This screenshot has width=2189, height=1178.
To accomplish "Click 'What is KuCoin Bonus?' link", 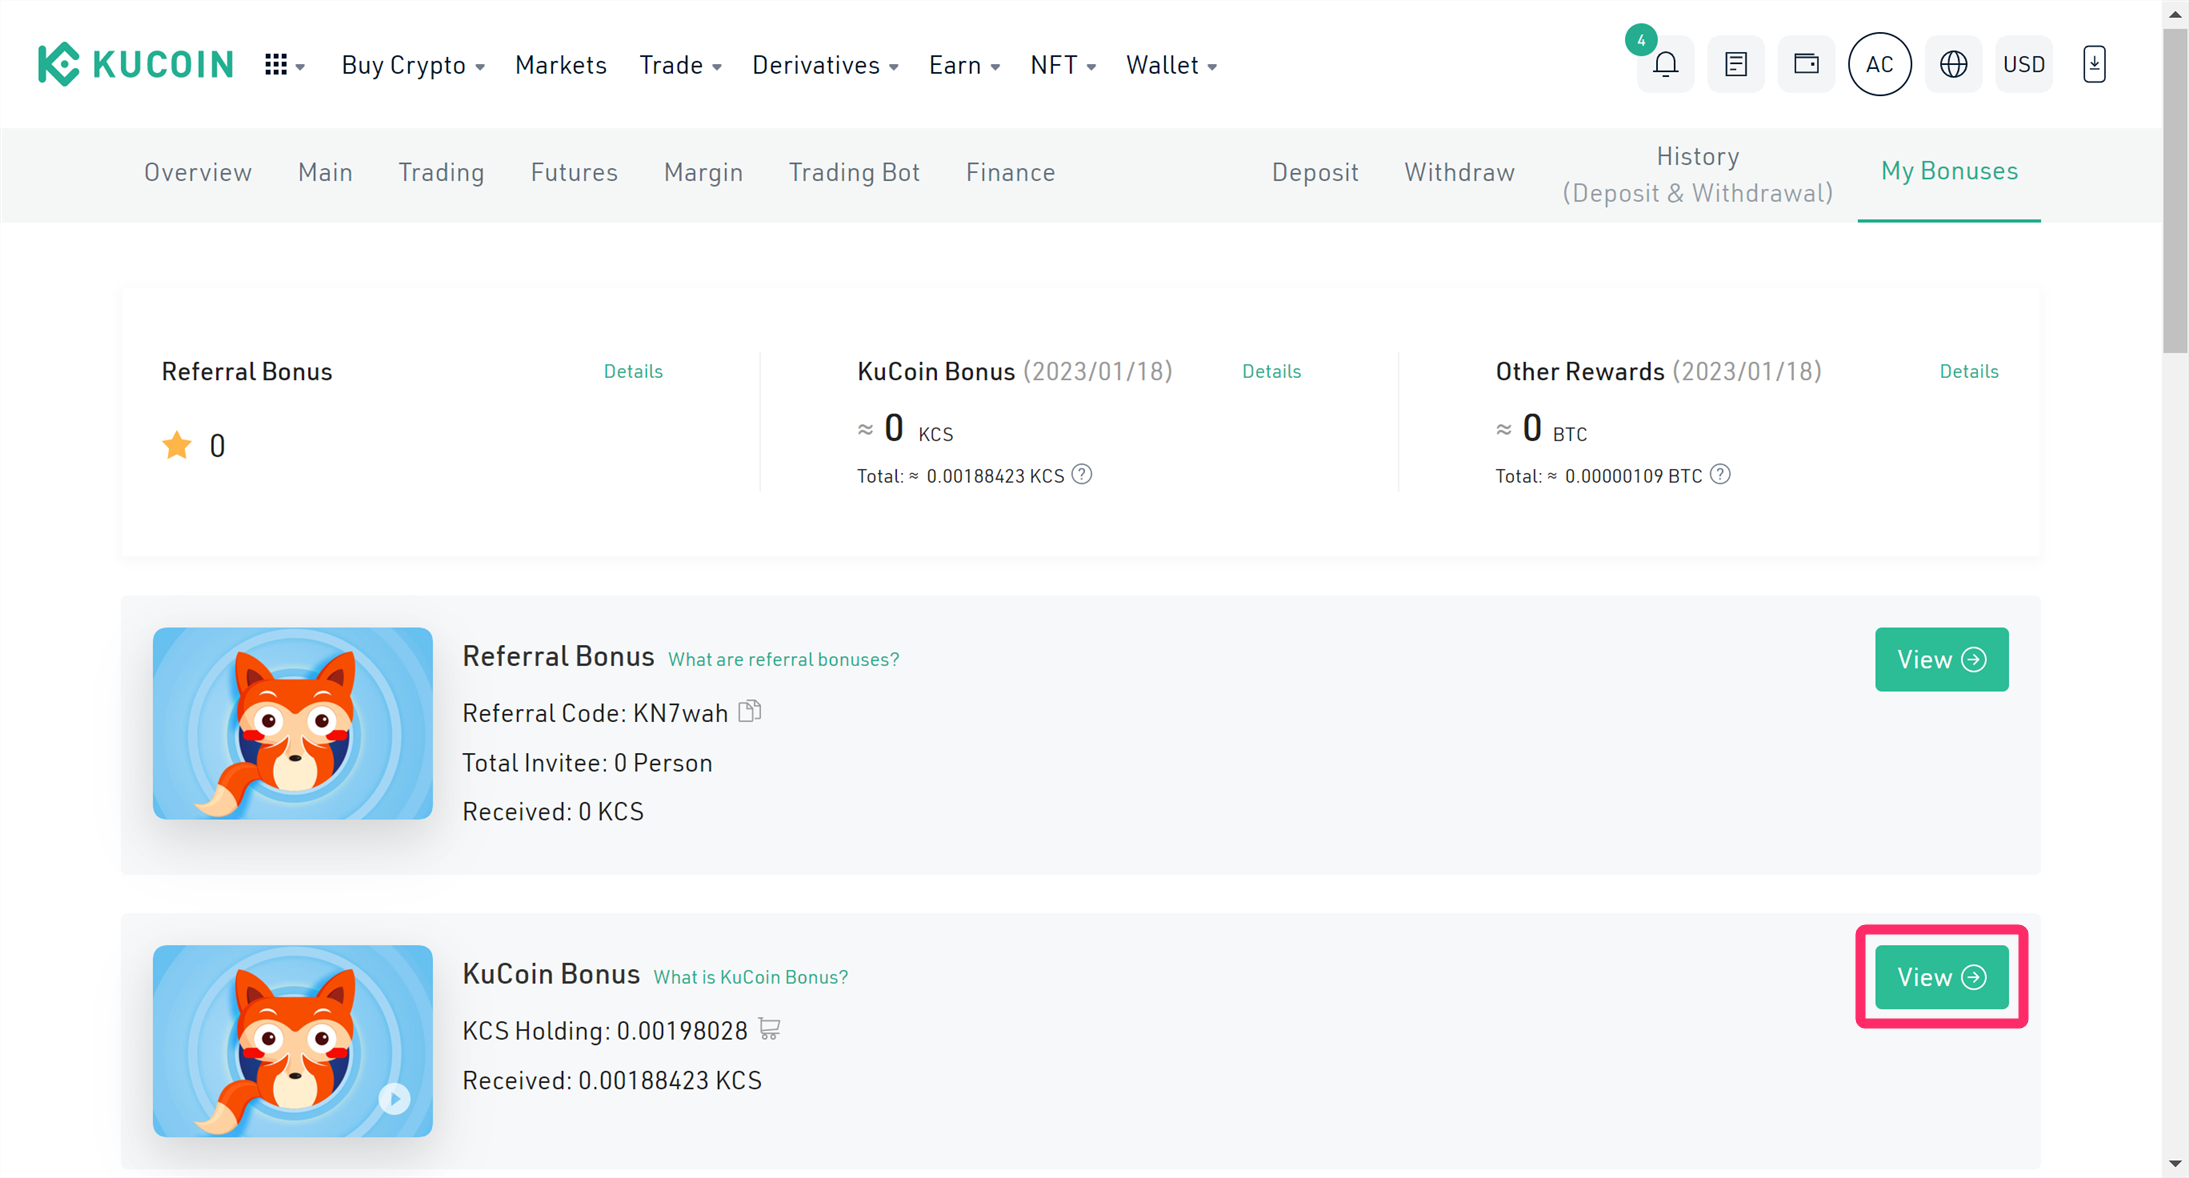I will click(x=750, y=977).
